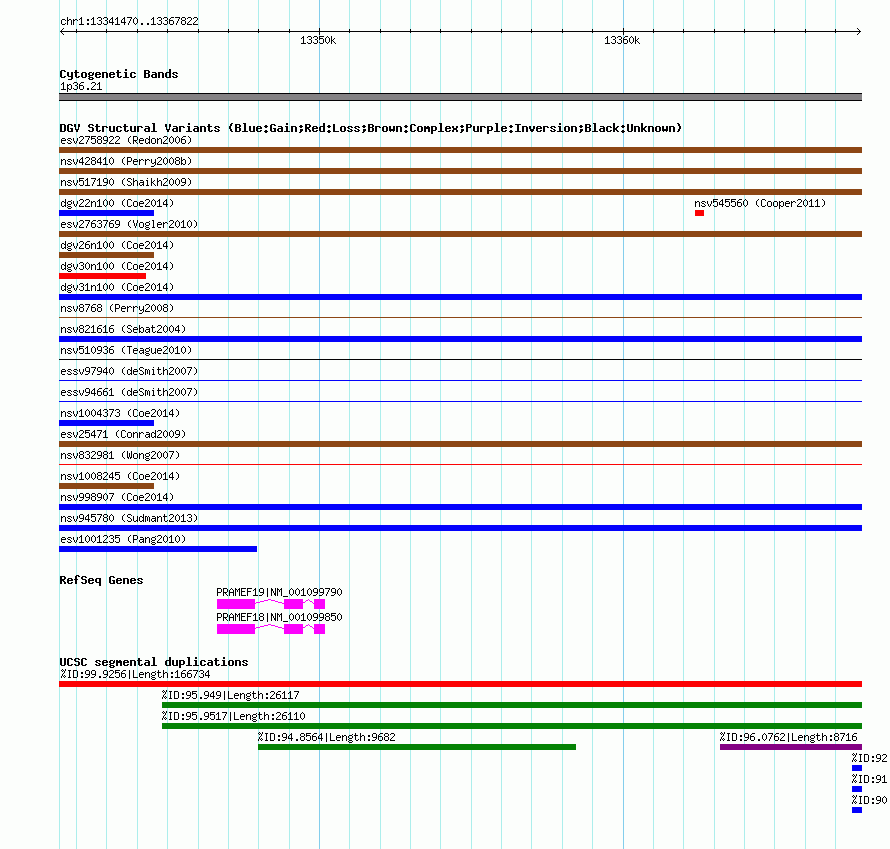The height and width of the screenshot is (849, 890).
Task: Click the gray 1p36.21 cytogenetic band bar
Action: (x=460, y=97)
